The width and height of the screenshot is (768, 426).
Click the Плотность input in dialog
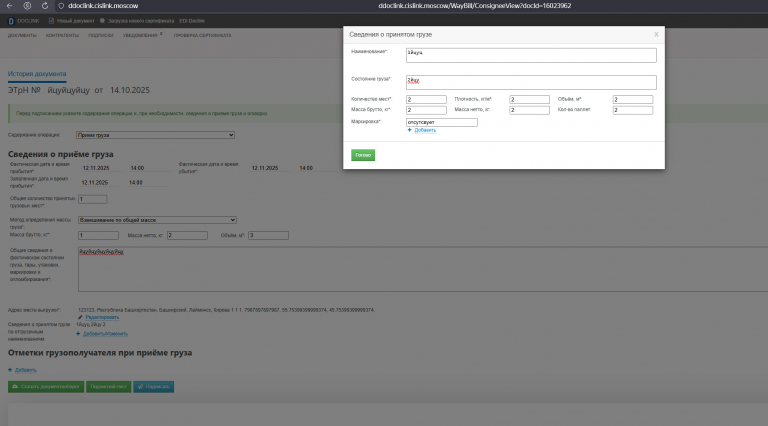[x=529, y=99]
